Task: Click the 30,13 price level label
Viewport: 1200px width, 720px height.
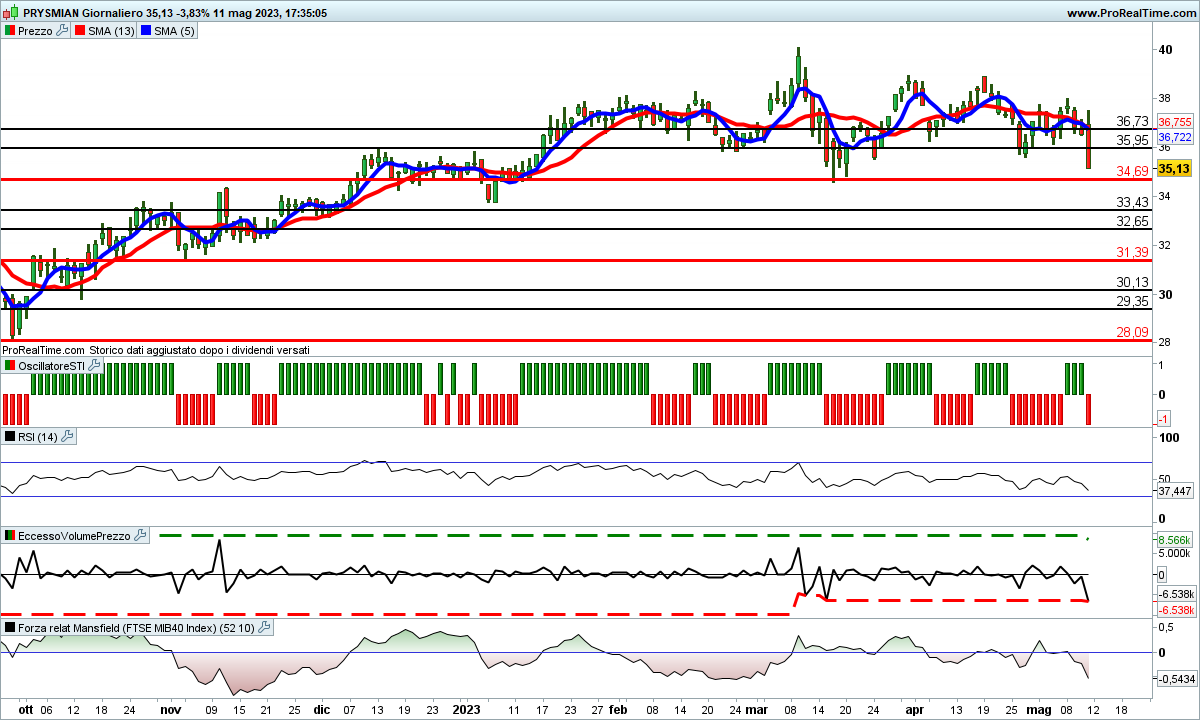Action: pyautogui.click(x=1132, y=283)
